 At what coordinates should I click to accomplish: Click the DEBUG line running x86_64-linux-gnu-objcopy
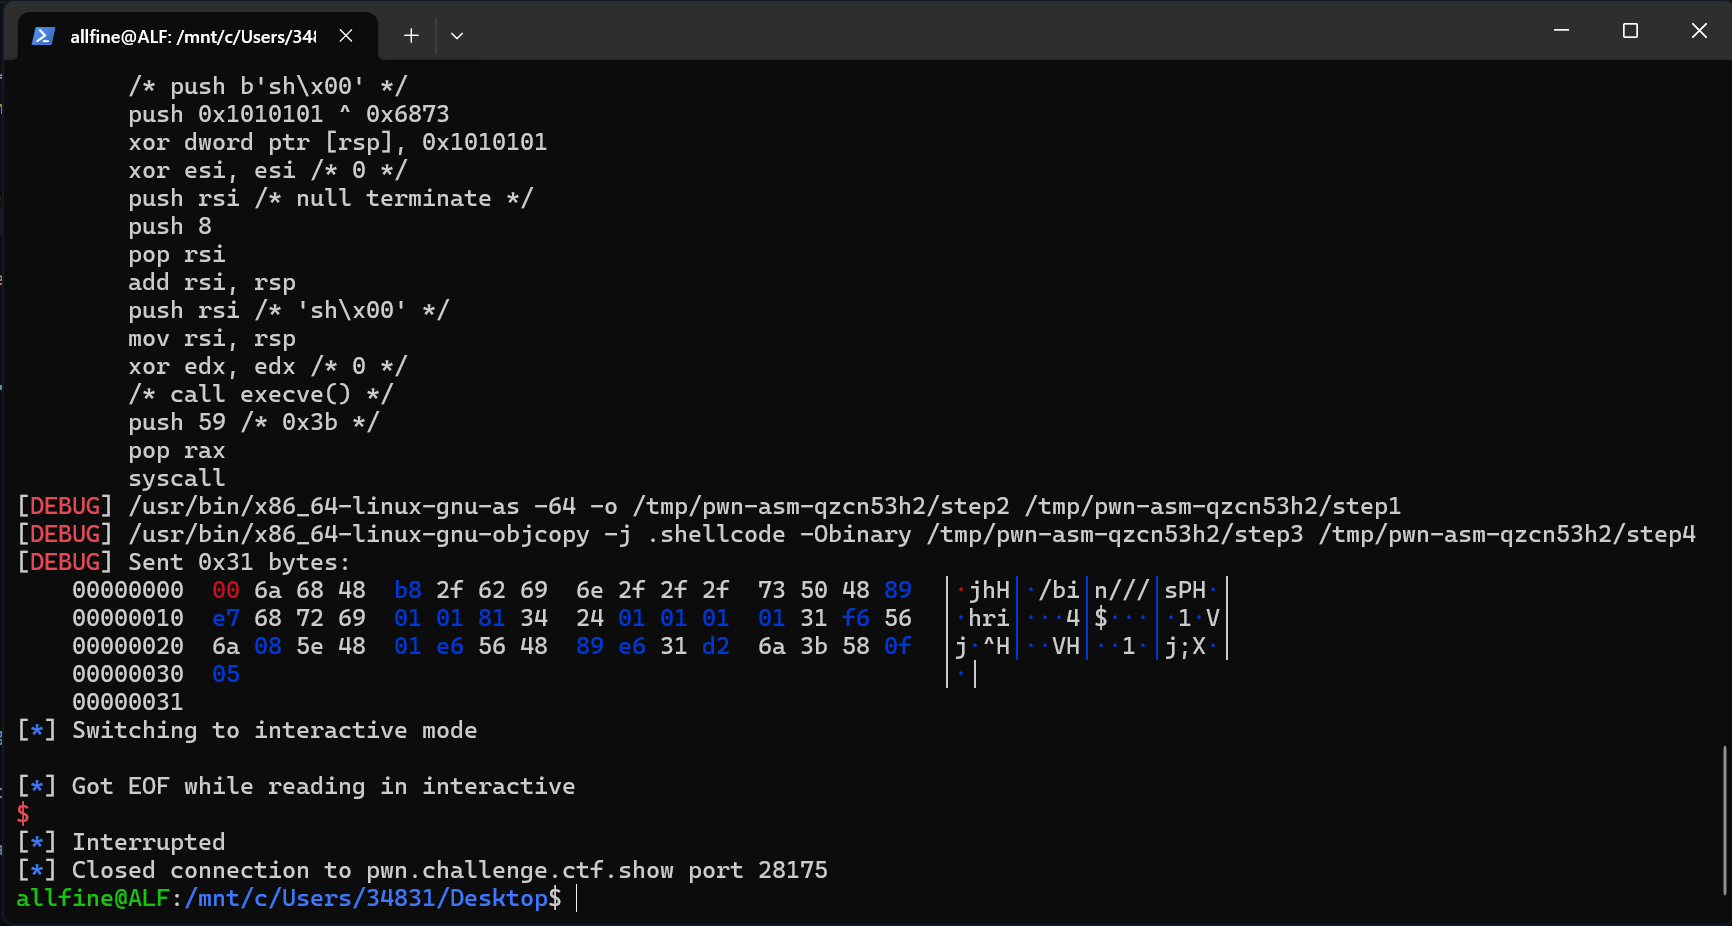coord(856,534)
